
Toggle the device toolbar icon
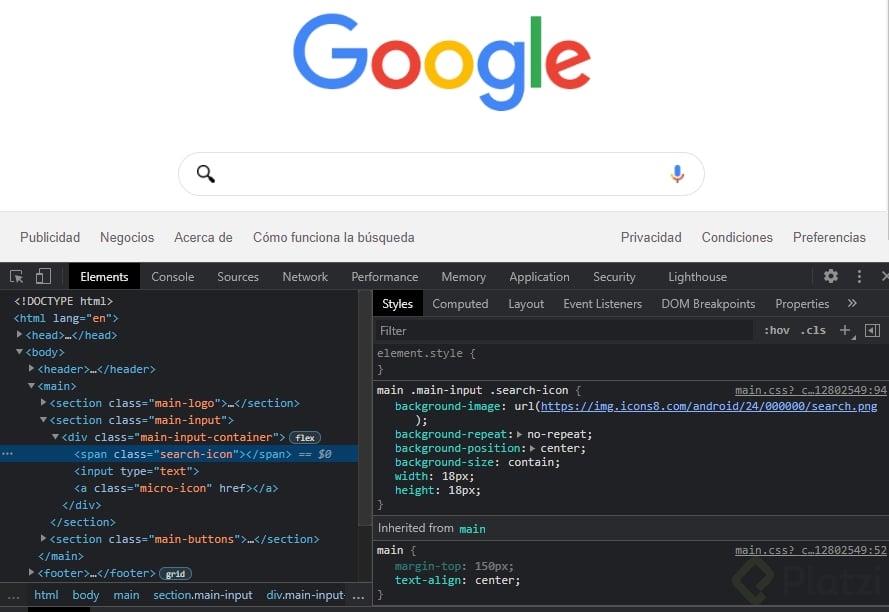pyautogui.click(x=43, y=276)
